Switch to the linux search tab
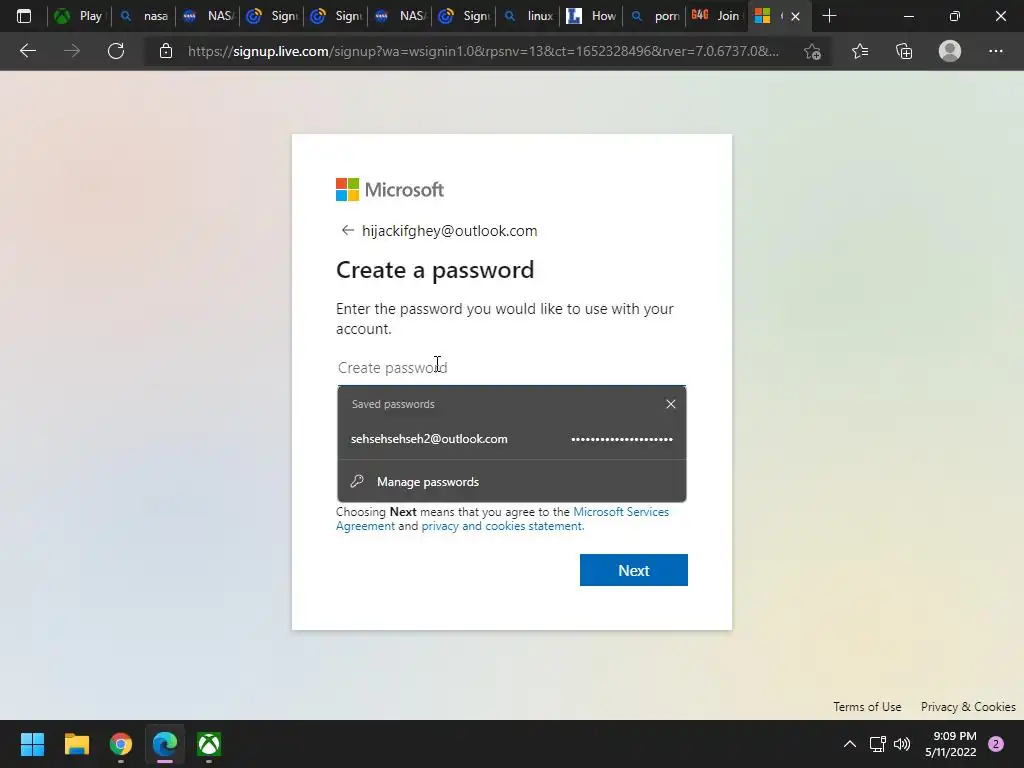 529,16
